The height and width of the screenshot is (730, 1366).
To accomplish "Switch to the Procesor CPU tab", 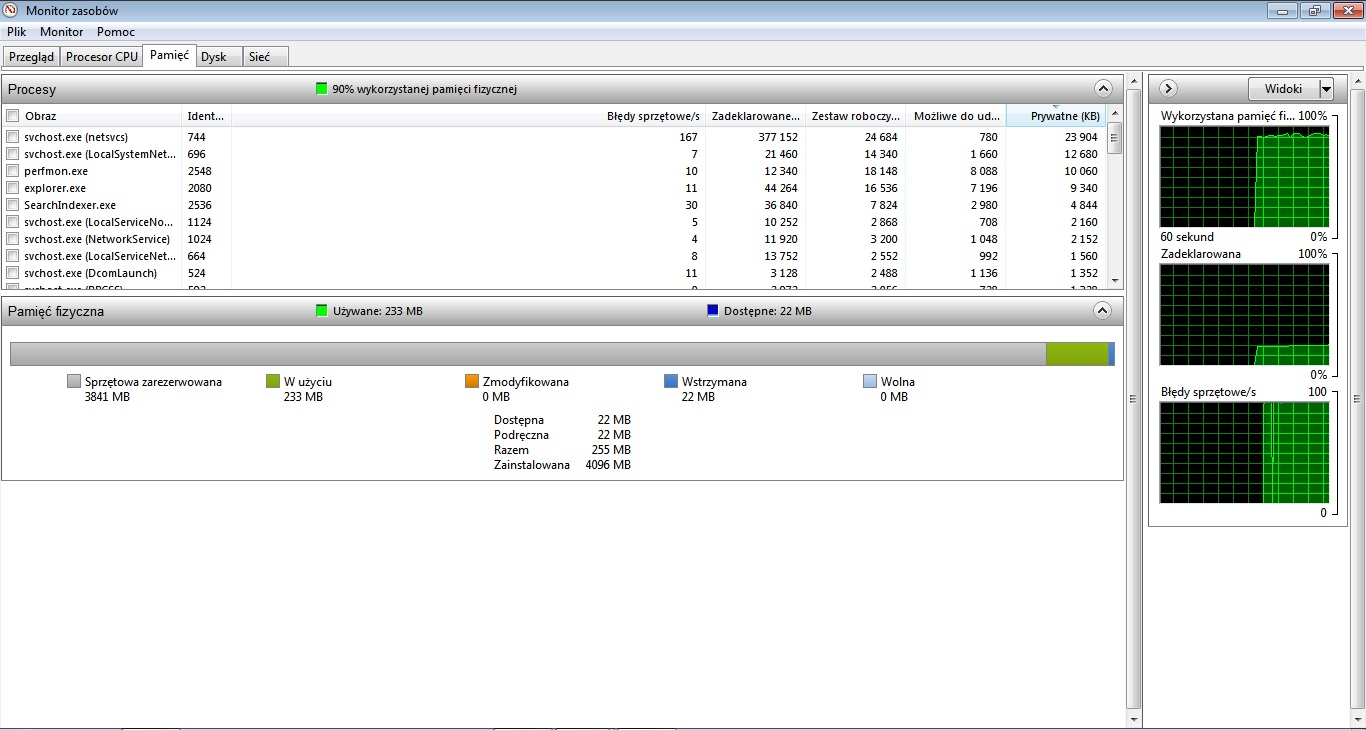I will [x=102, y=57].
